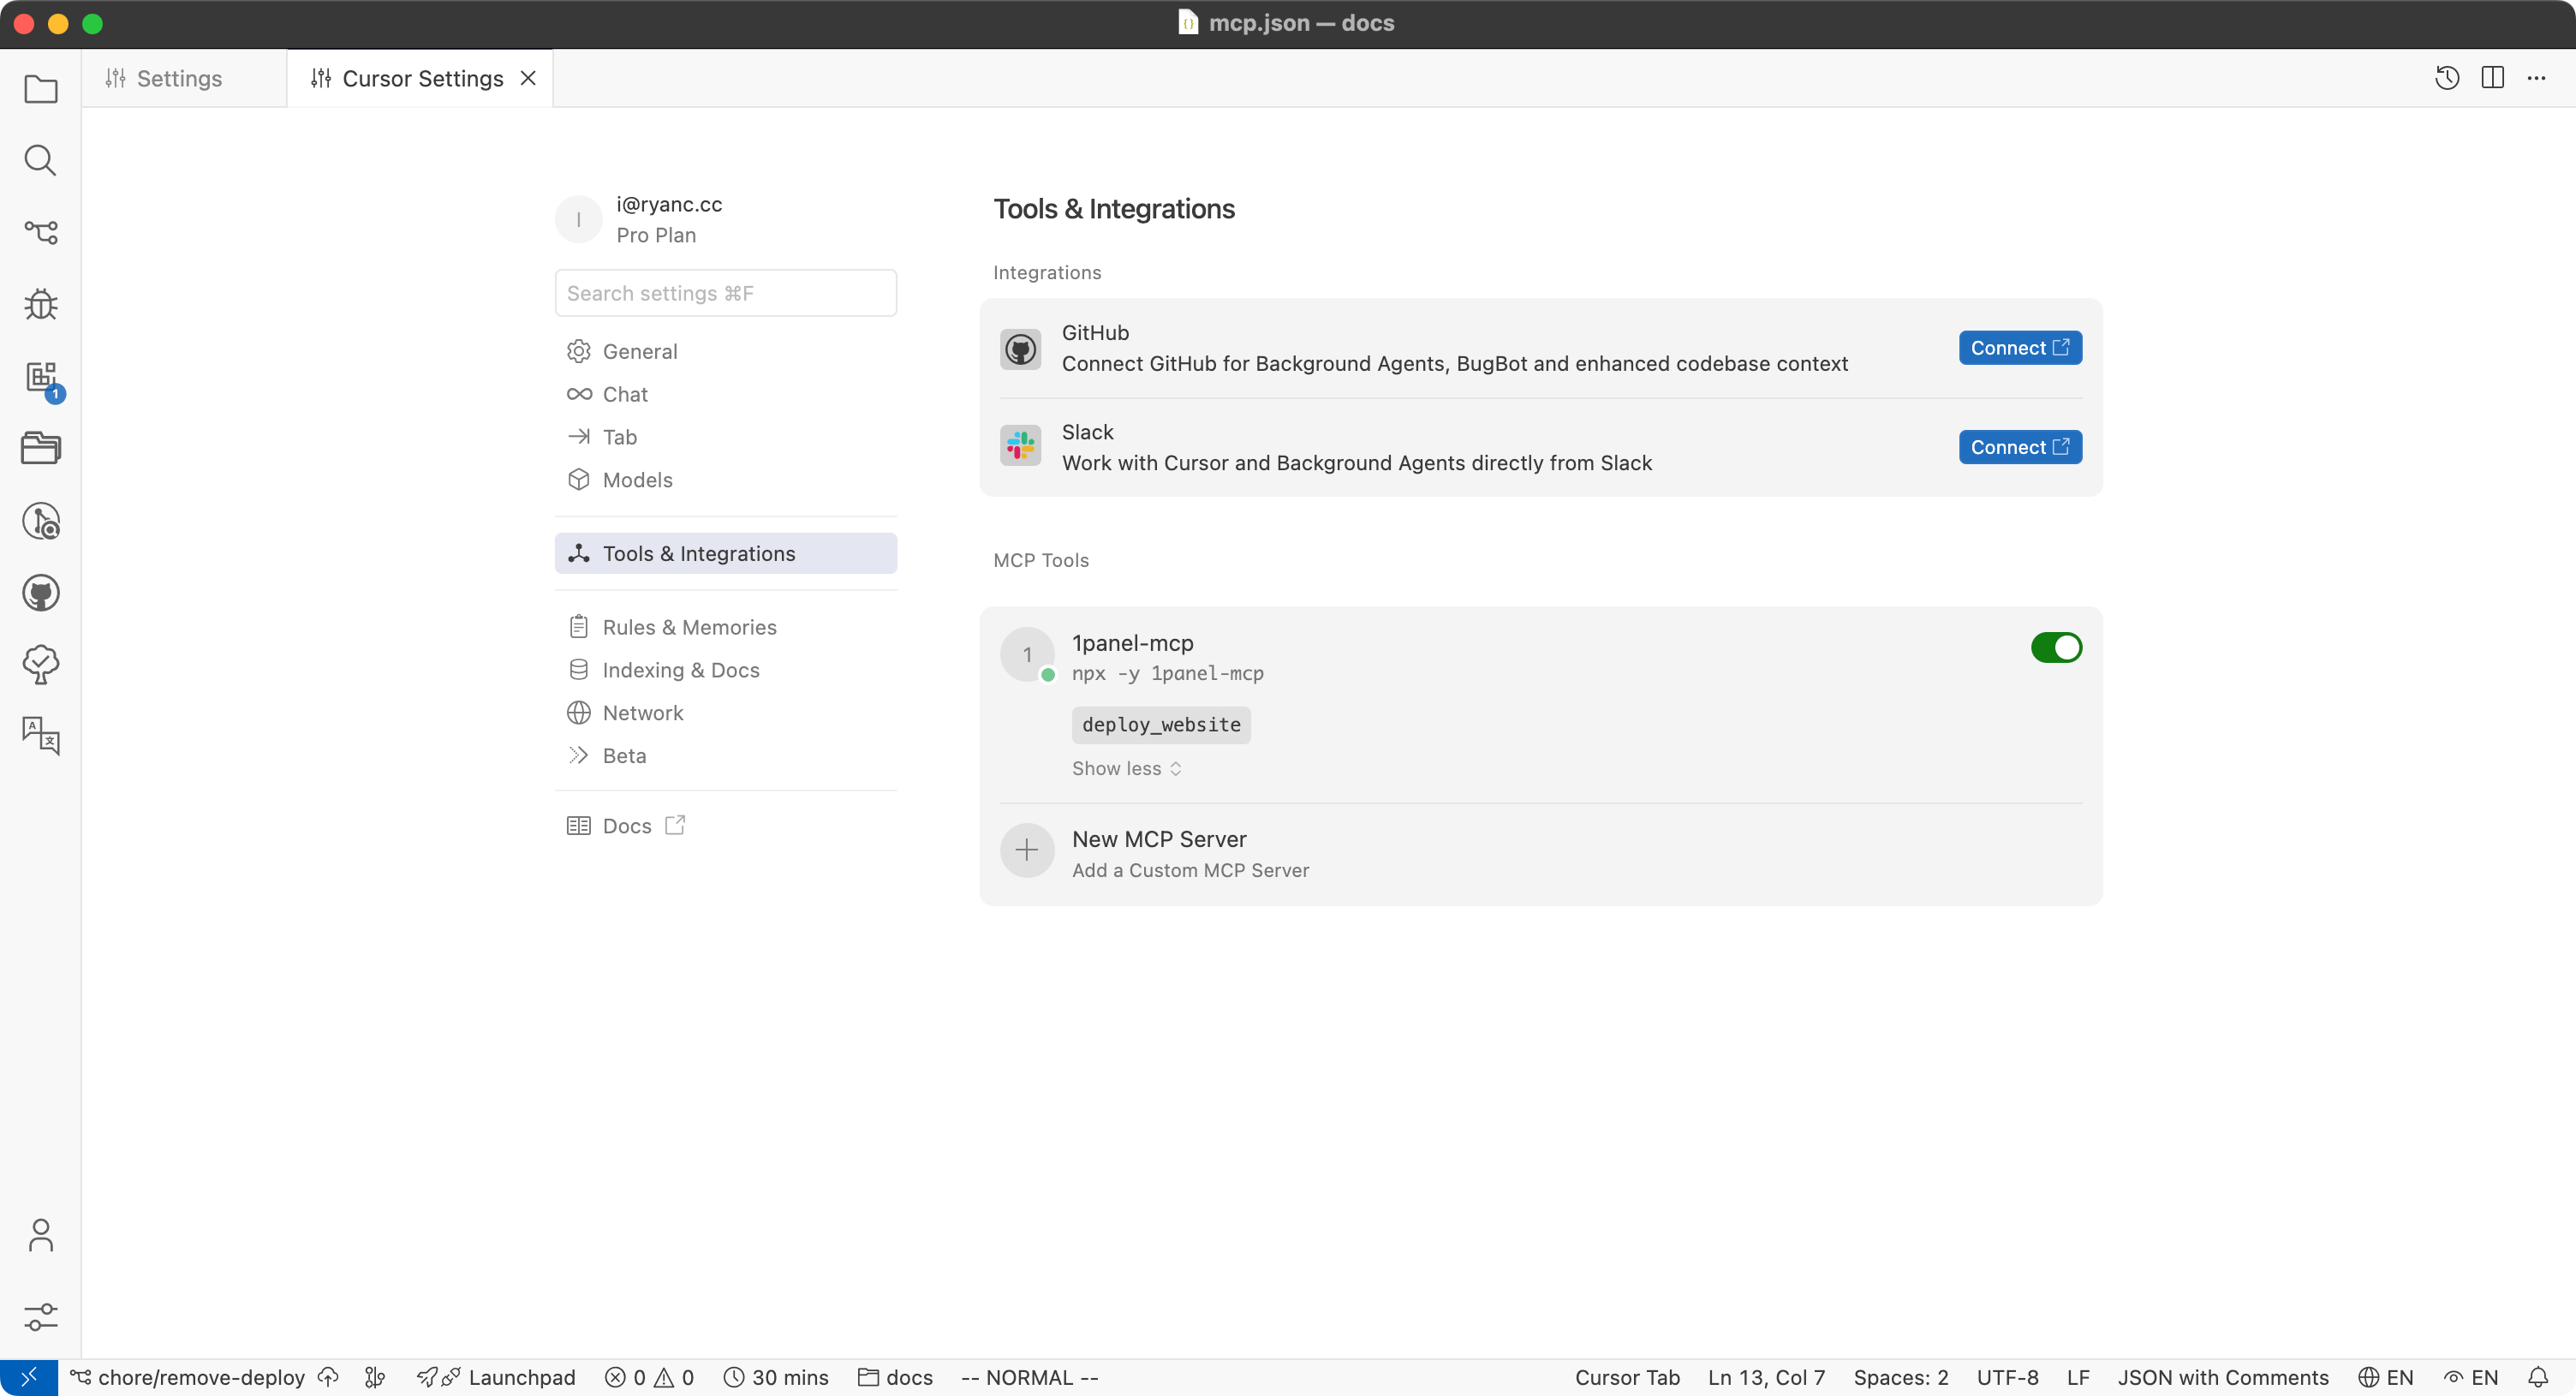
Task: Disable the 1panel-mcp server toggle
Action: [x=2055, y=647]
